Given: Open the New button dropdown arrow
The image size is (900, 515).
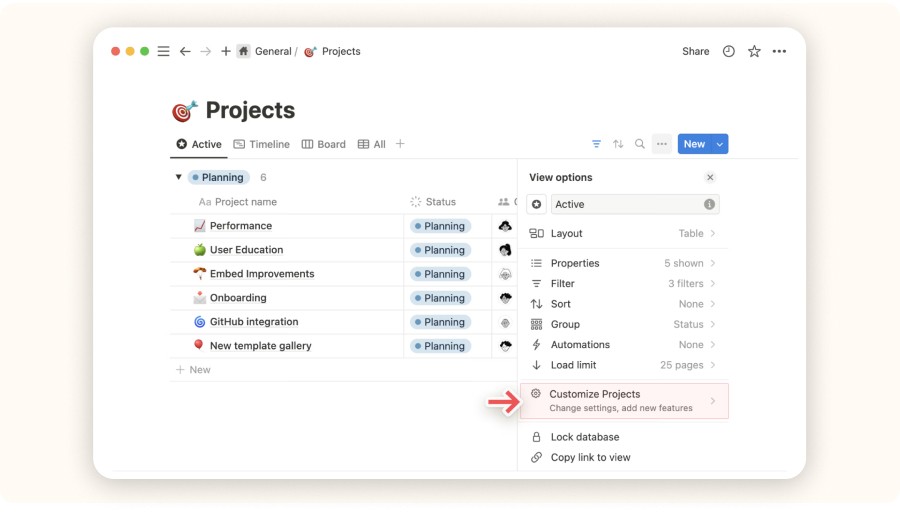Looking at the screenshot, I should click(x=720, y=144).
